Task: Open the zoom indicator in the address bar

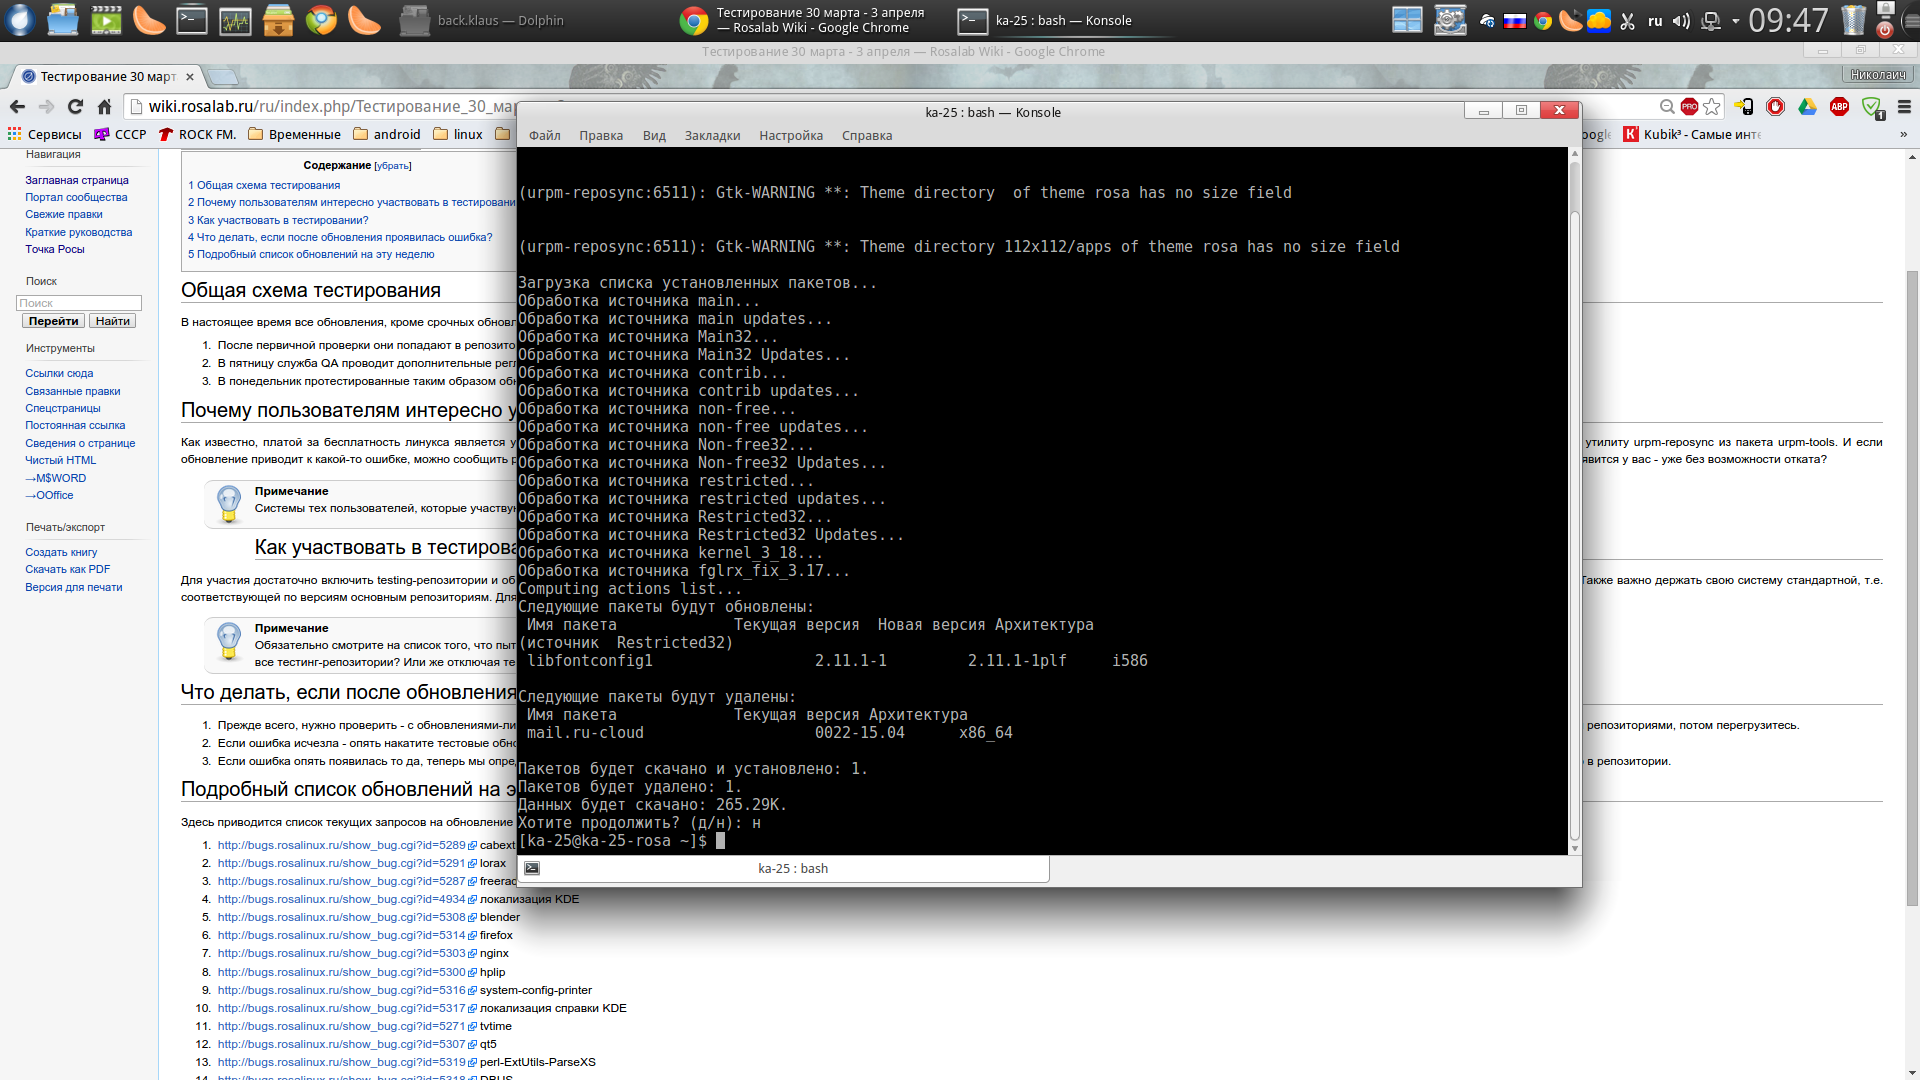Action: tap(1666, 107)
